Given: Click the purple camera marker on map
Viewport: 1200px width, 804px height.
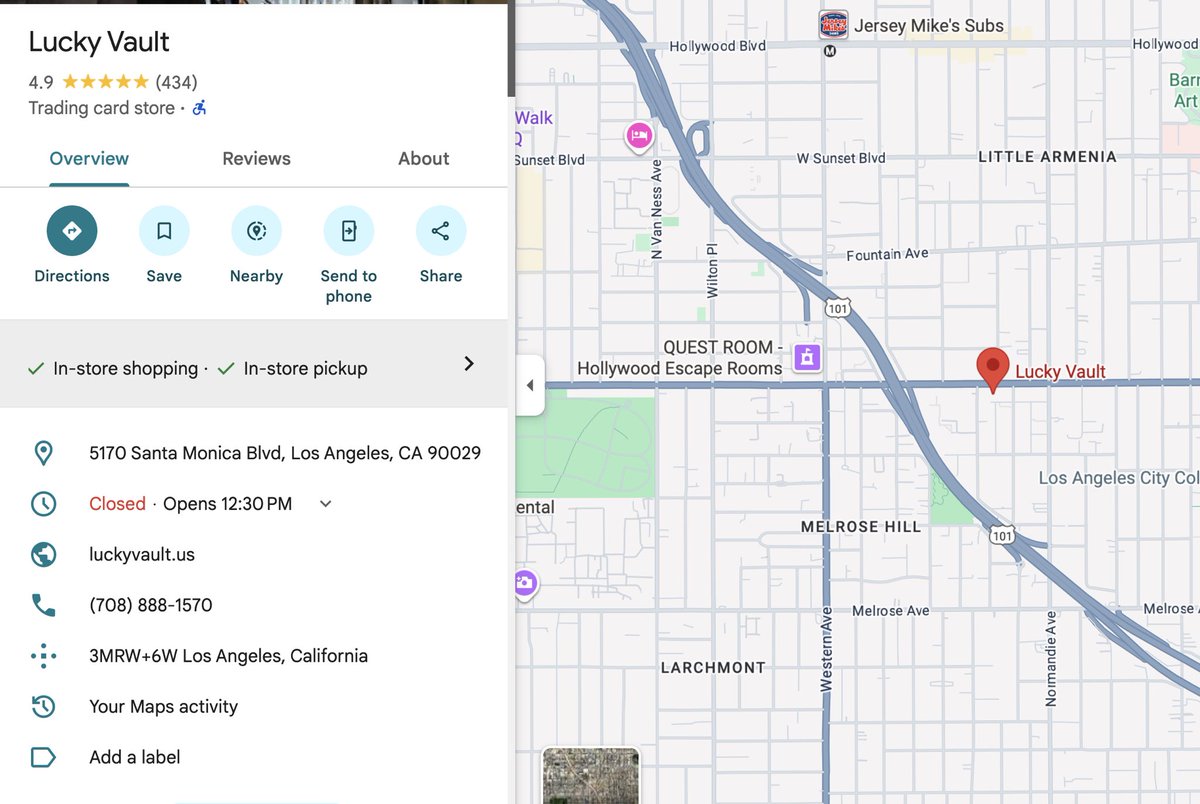Looking at the screenshot, I should click(524, 584).
